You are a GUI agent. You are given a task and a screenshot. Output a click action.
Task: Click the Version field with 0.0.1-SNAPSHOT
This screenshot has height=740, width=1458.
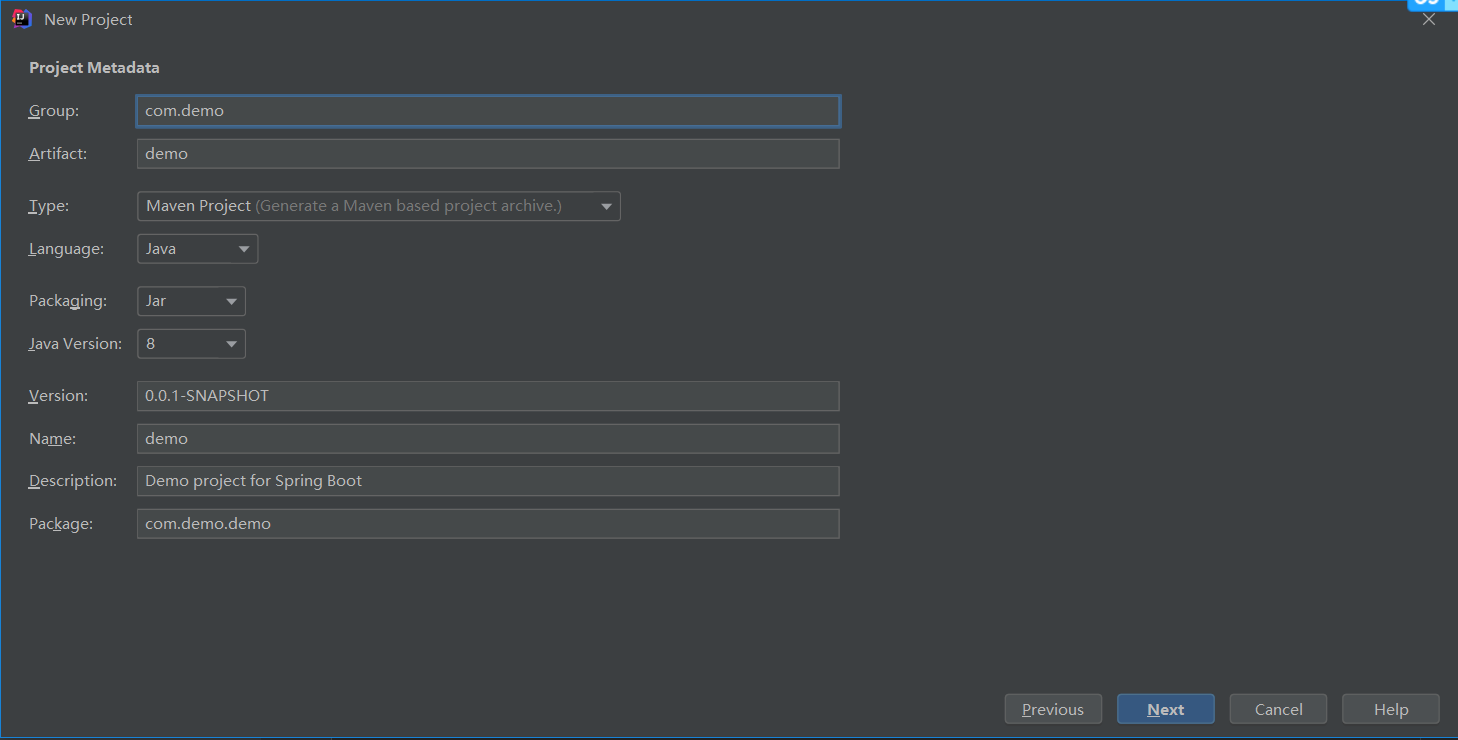pos(488,396)
